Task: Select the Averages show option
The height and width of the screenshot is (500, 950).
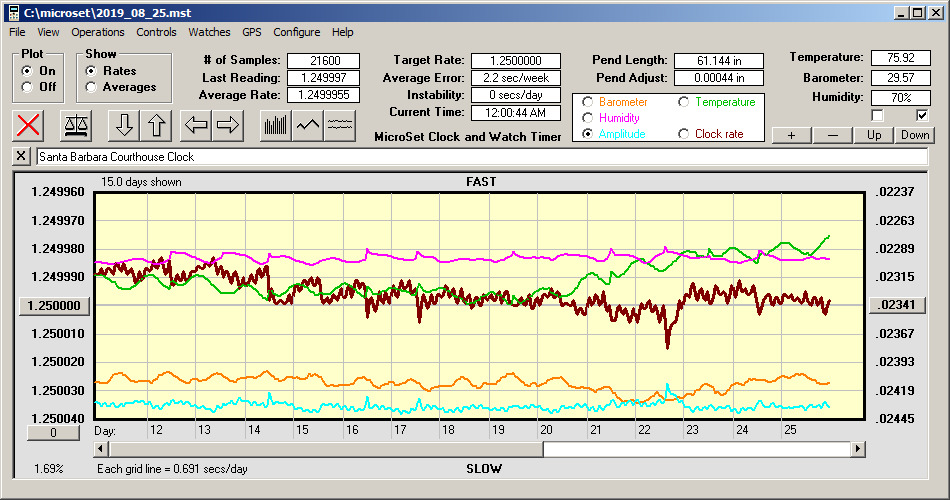Action: click(92, 87)
